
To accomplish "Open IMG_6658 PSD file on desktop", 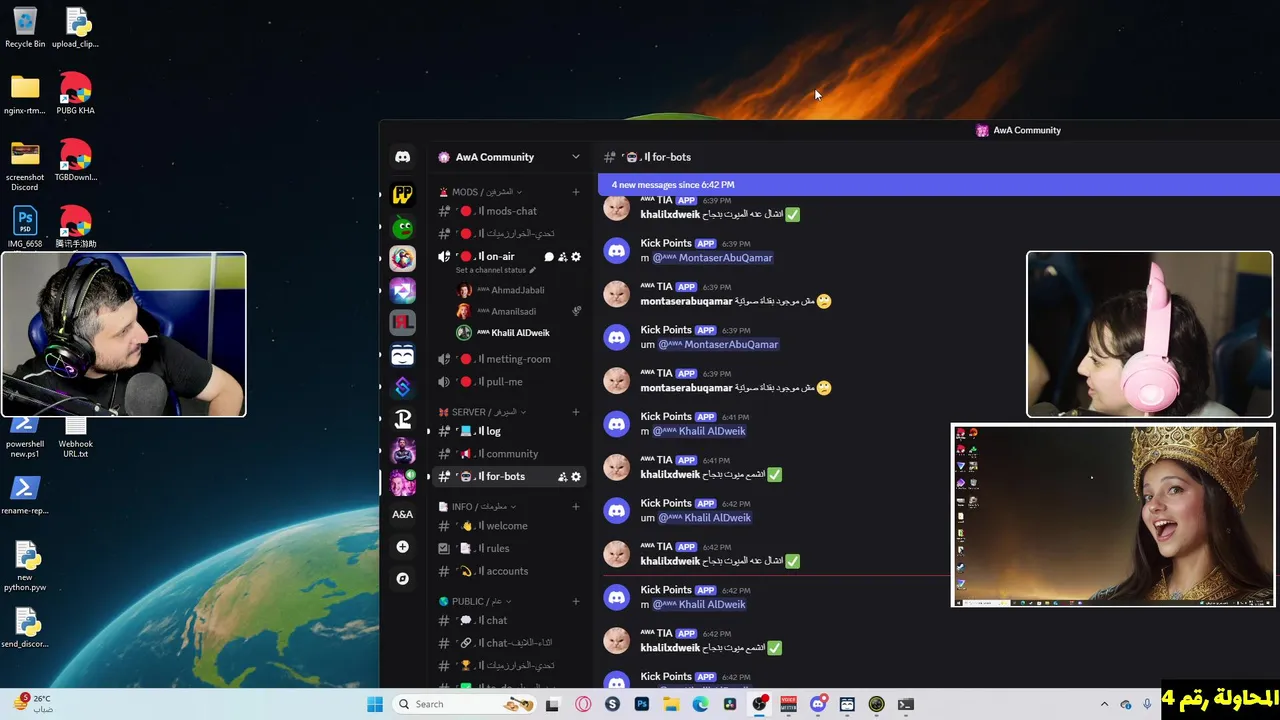I will [25, 228].
